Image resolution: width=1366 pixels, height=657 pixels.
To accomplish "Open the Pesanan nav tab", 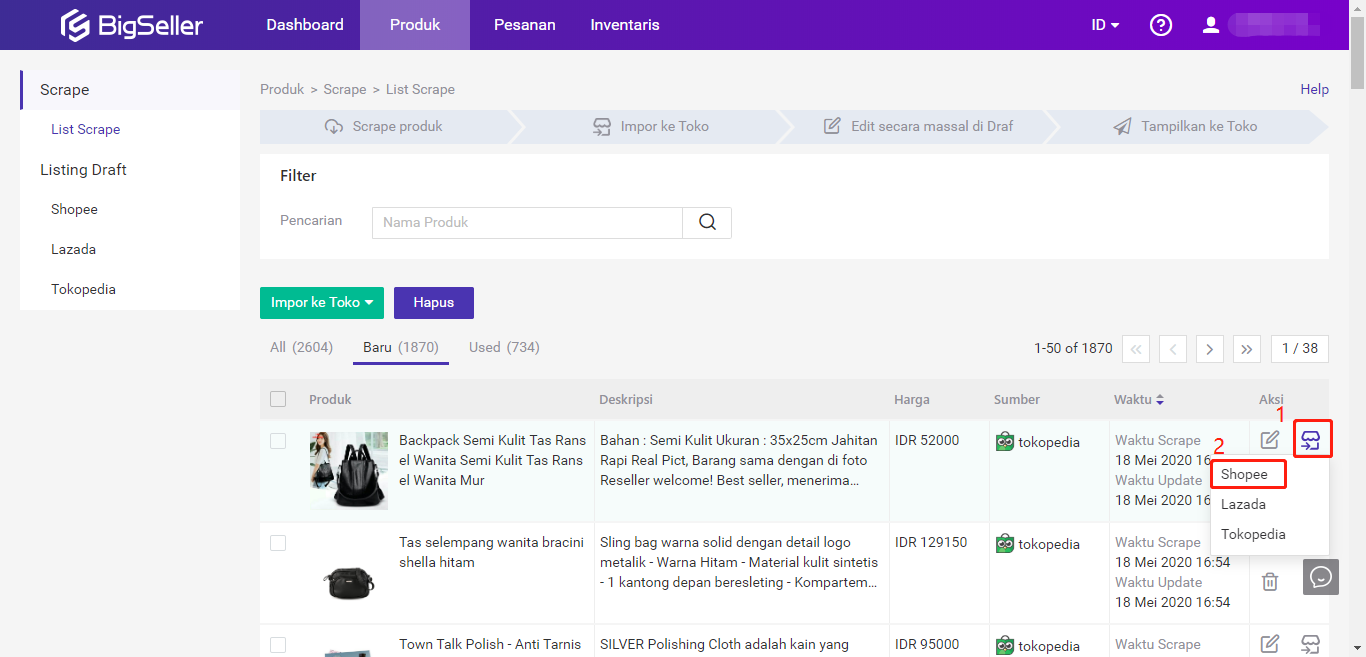I will tap(525, 25).
